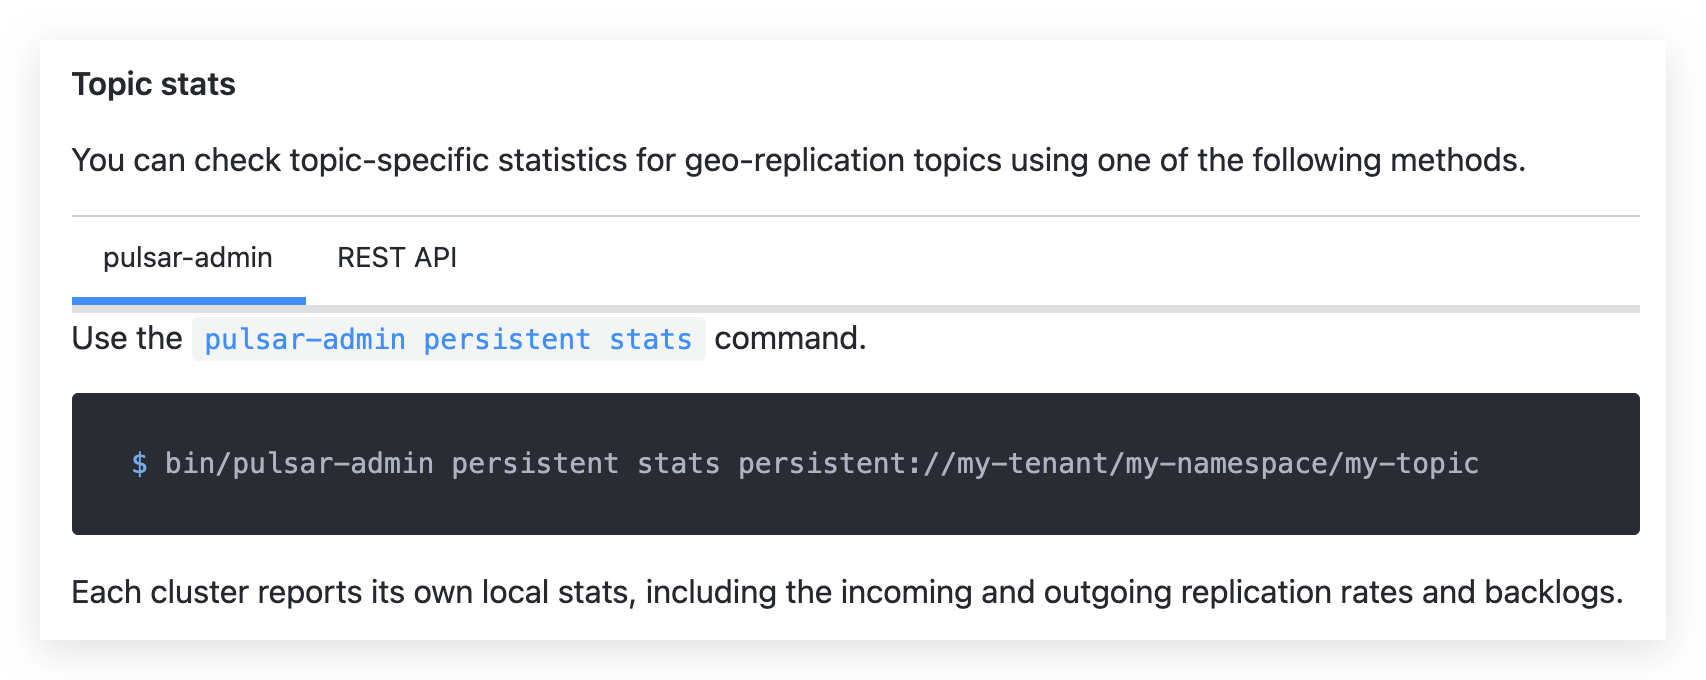1706x680 pixels.
Task: Click the word stats in the dark code block
Action: pos(678,464)
